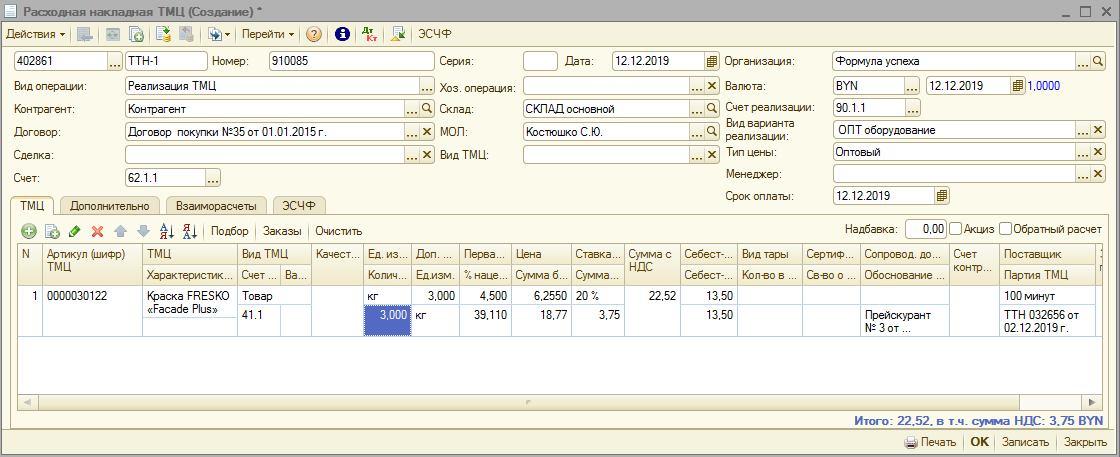Click the pencil edit row icon
Viewport: 1120px width, 457px height.
pyautogui.click(x=74, y=231)
